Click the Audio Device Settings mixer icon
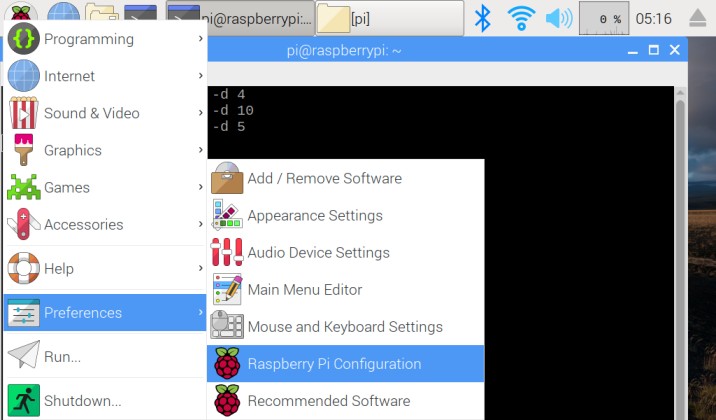The width and height of the screenshot is (716, 420). coord(227,252)
